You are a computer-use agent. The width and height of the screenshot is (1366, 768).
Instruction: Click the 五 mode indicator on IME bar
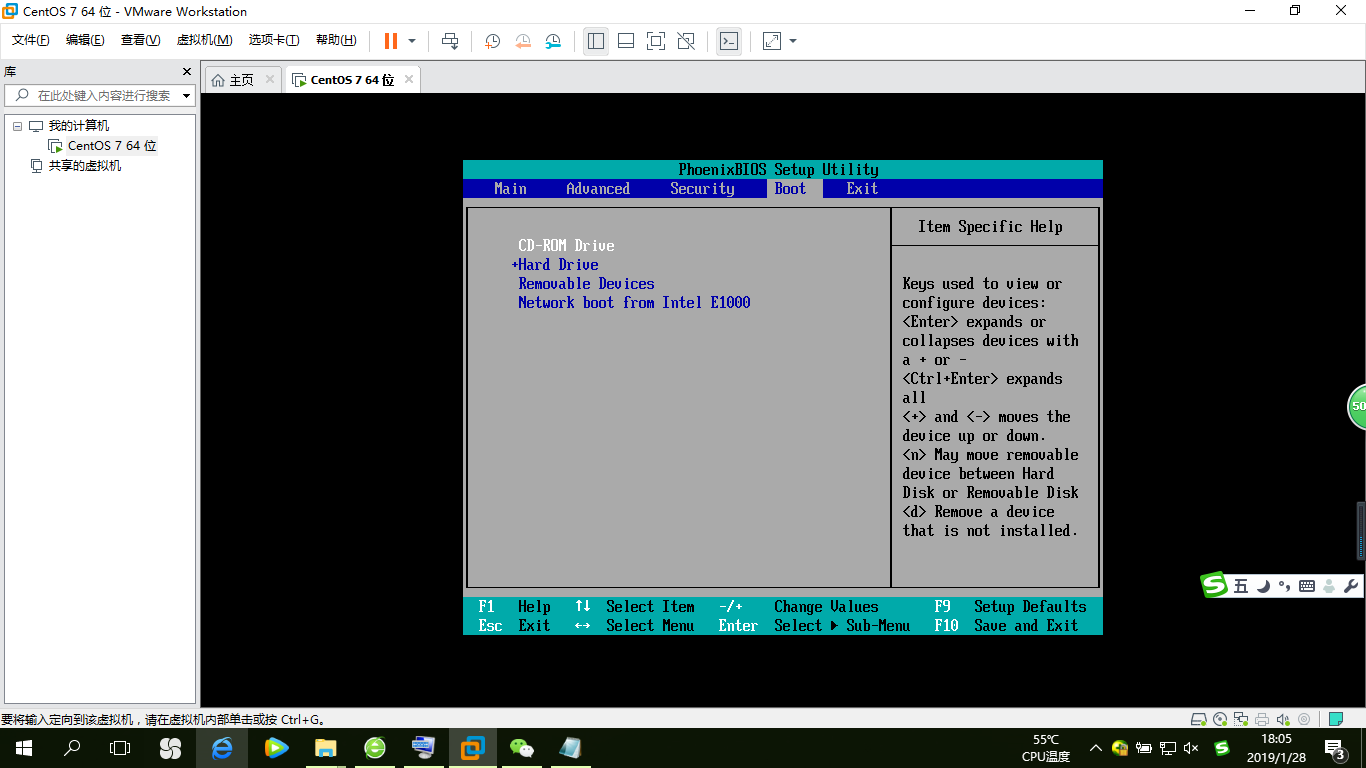[1241, 586]
